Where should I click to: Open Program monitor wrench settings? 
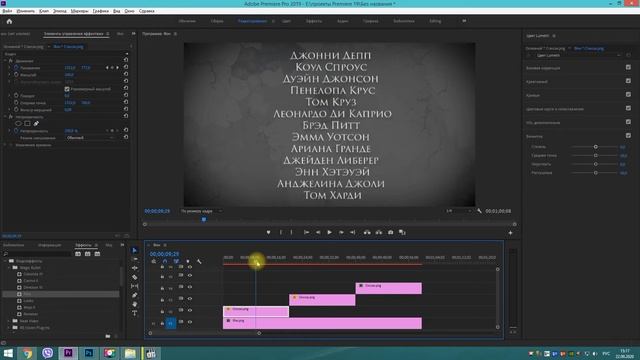(479, 211)
